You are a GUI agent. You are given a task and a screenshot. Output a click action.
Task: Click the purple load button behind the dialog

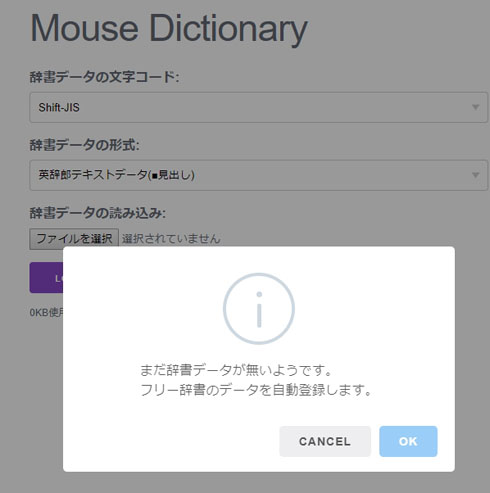click(x=46, y=278)
